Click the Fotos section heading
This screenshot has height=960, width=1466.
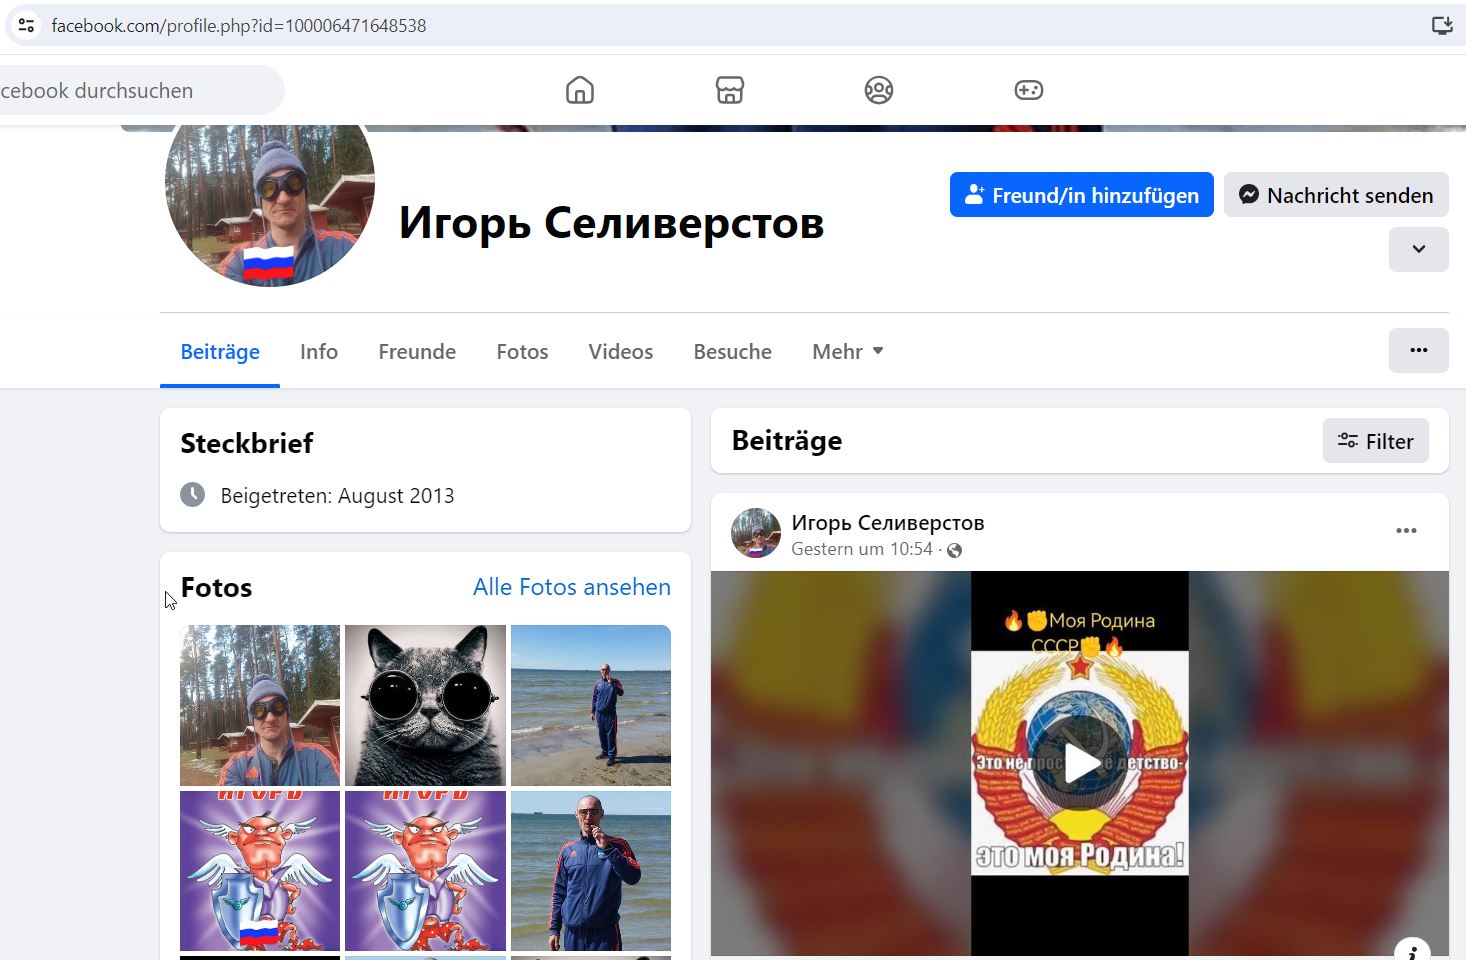(x=216, y=587)
